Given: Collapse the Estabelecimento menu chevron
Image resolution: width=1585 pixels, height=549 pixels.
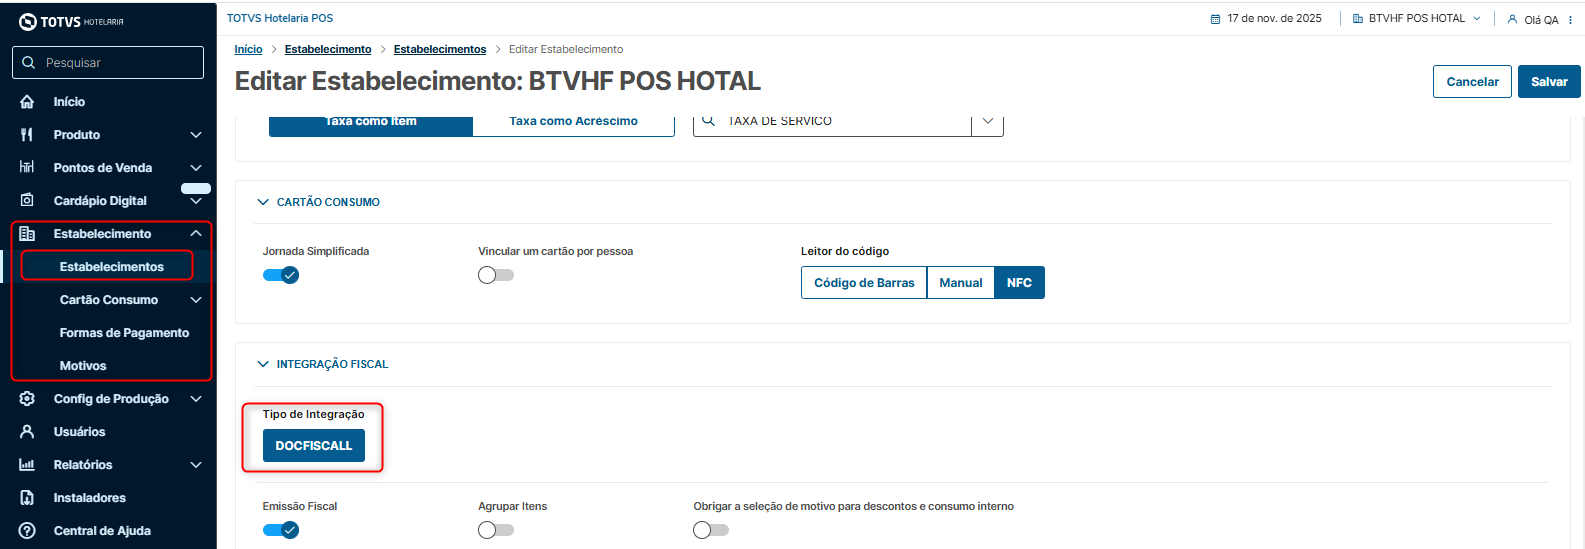Looking at the screenshot, I should click(x=196, y=234).
